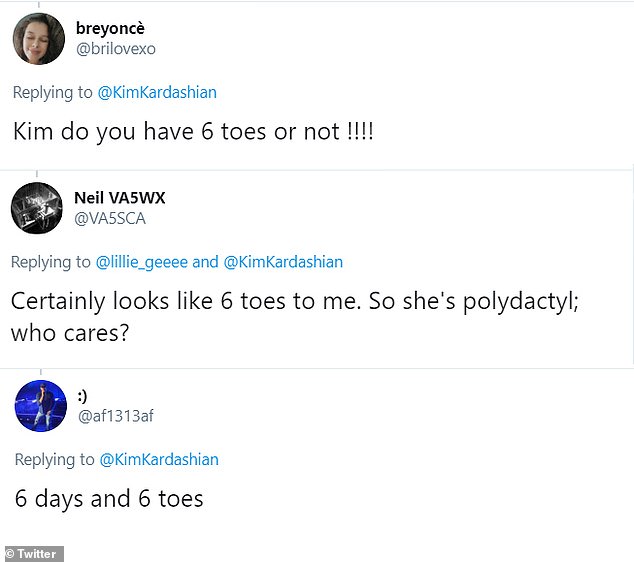Click the ":)" display name
Screen dimensions: 634x562
coord(81,396)
